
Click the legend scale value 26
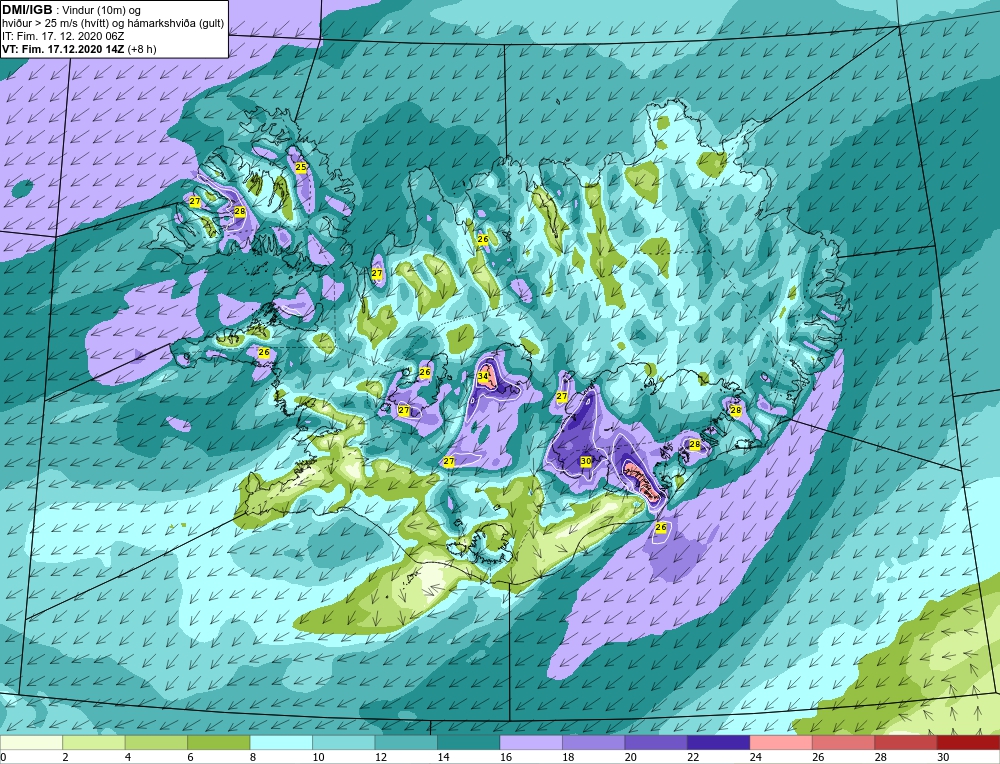pyautogui.click(x=818, y=757)
